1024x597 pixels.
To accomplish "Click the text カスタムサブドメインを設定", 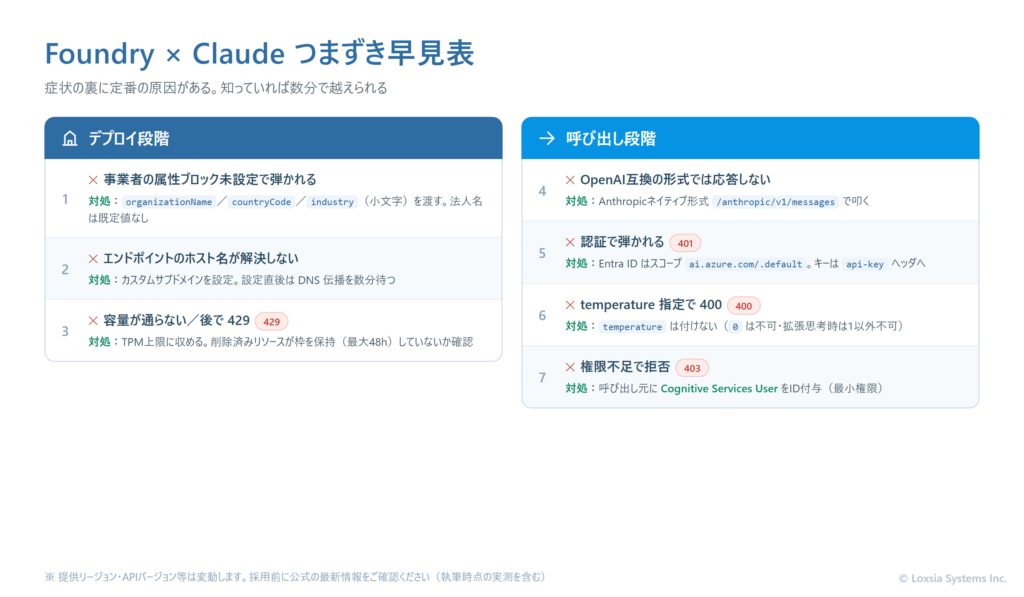I will (x=177, y=280).
